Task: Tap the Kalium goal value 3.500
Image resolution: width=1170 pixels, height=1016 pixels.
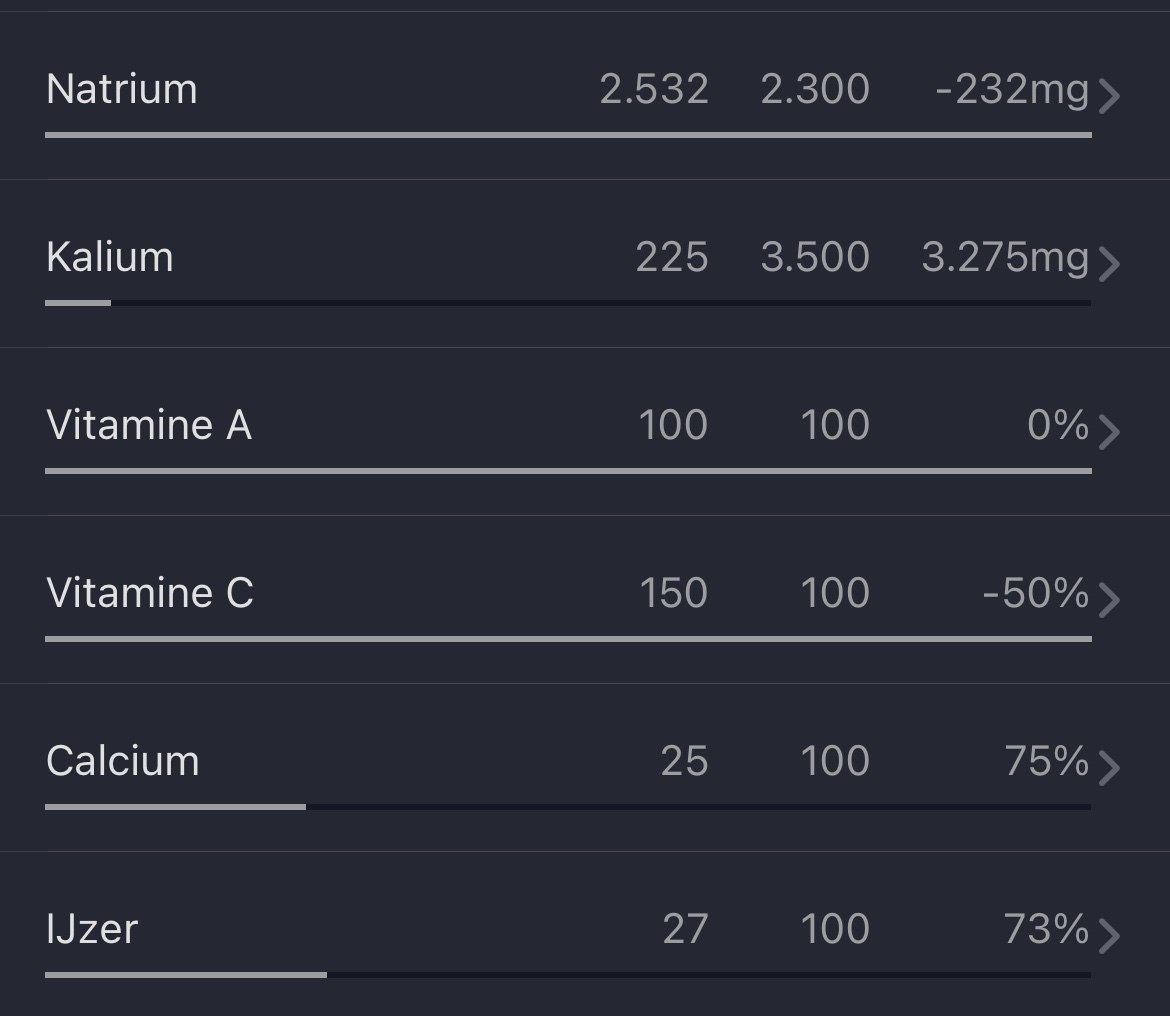Action: point(815,257)
